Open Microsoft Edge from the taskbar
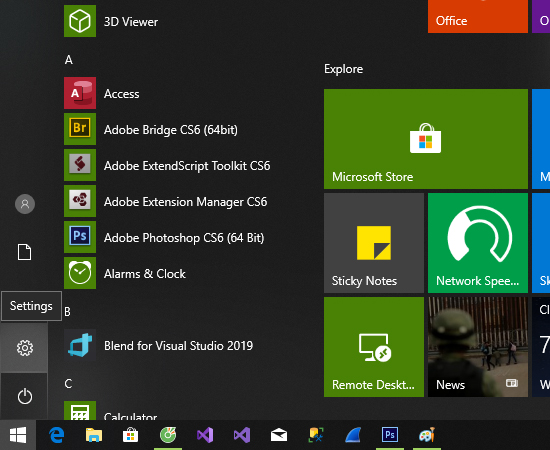The height and width of the screenshot is (450, 550). pyautogui.click(x=56, y=435)
